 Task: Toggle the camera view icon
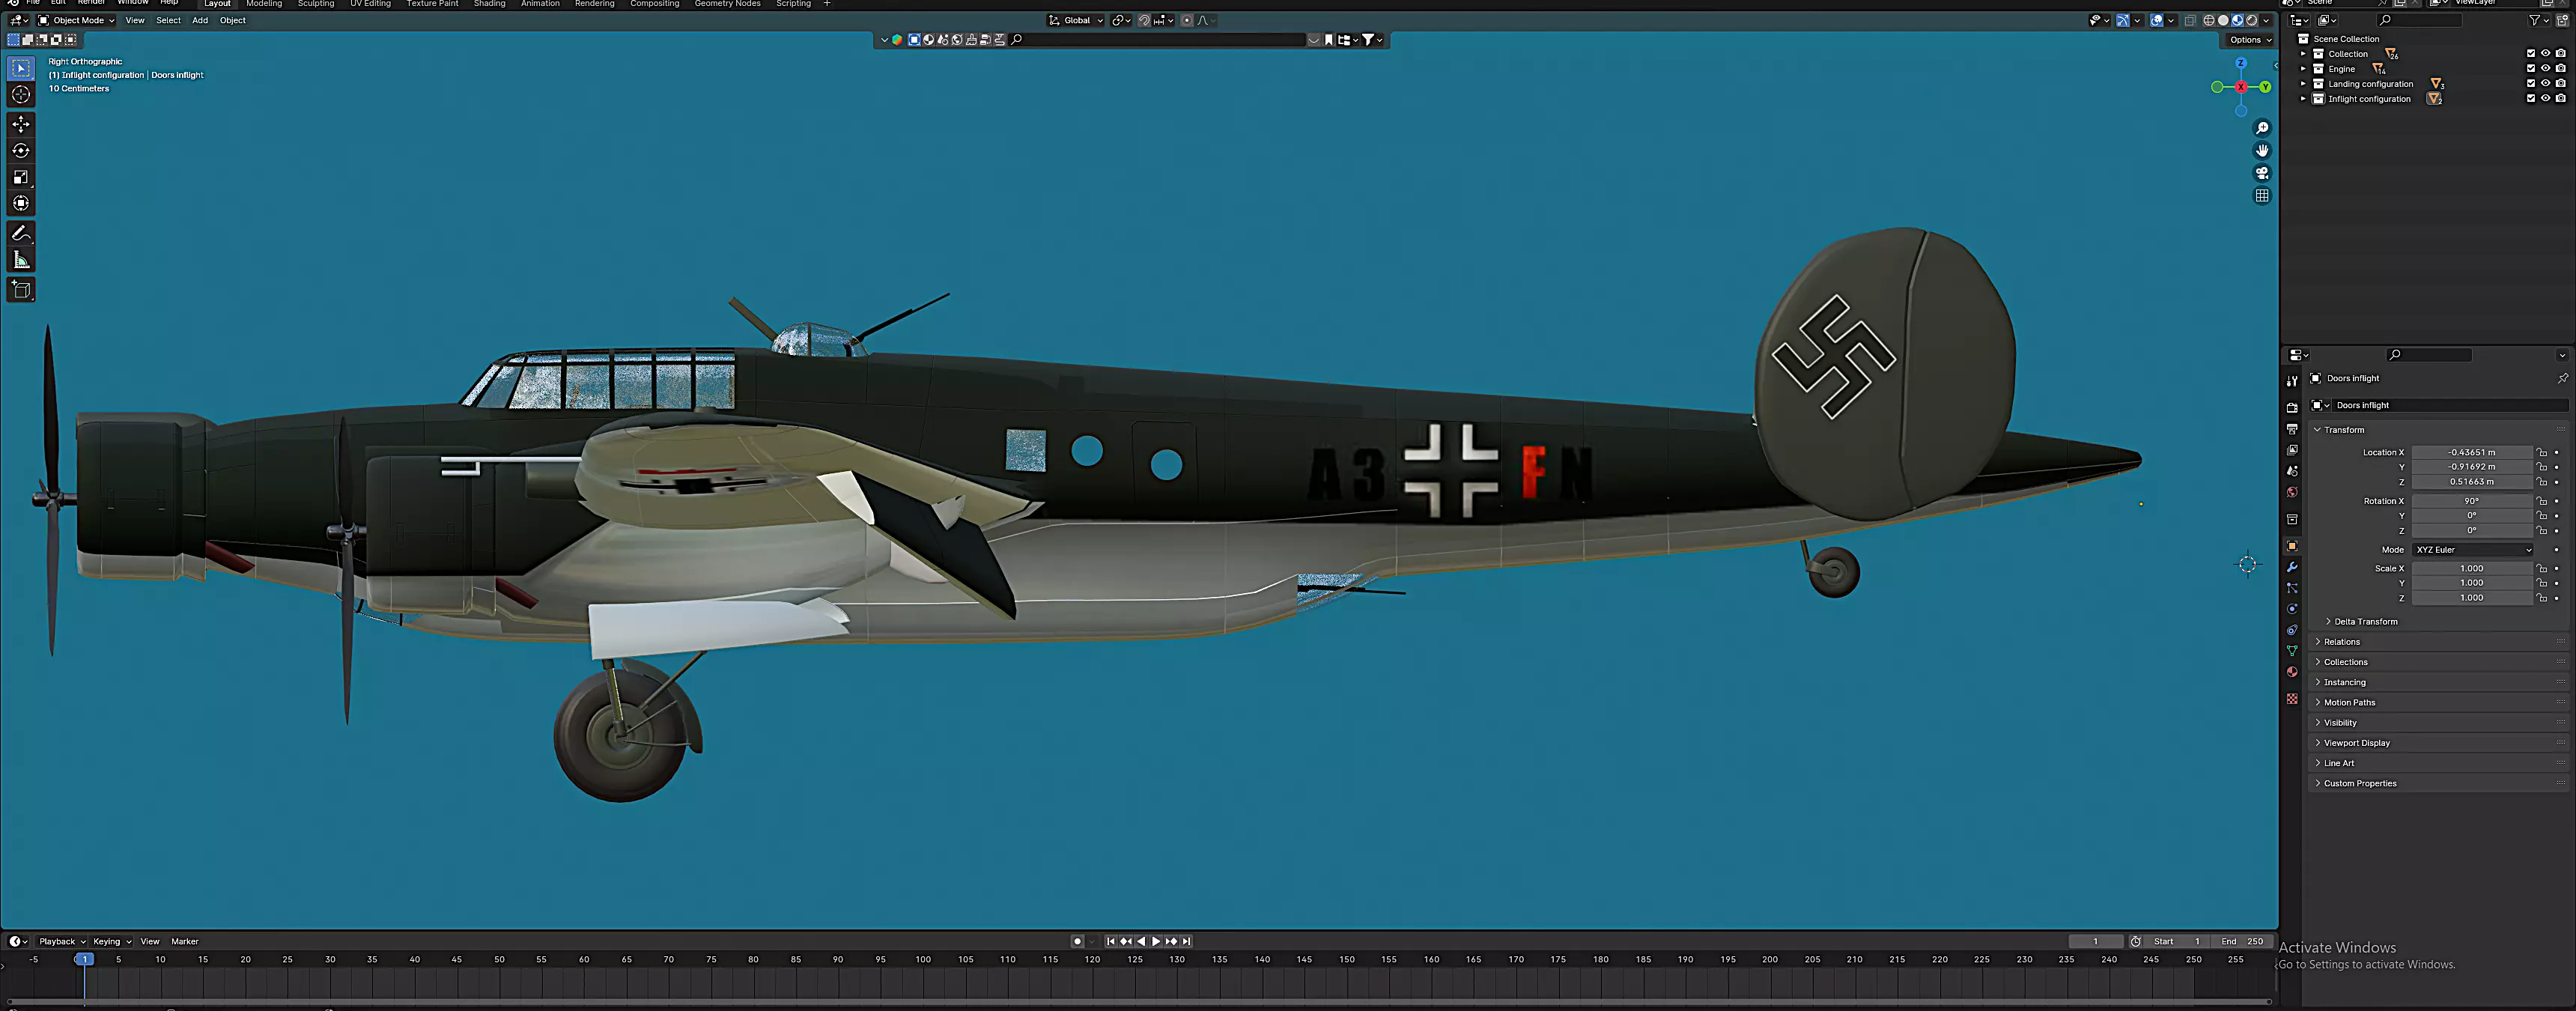(2262, 173)
